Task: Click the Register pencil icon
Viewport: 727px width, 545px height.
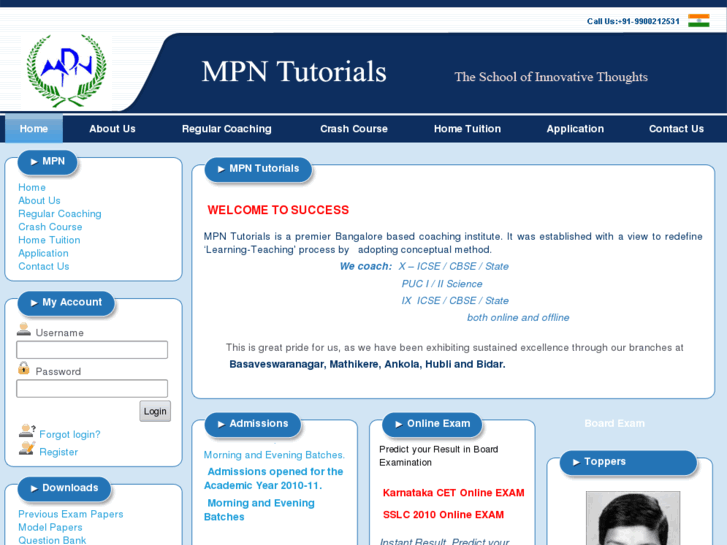Action: (x=27, y=448)
